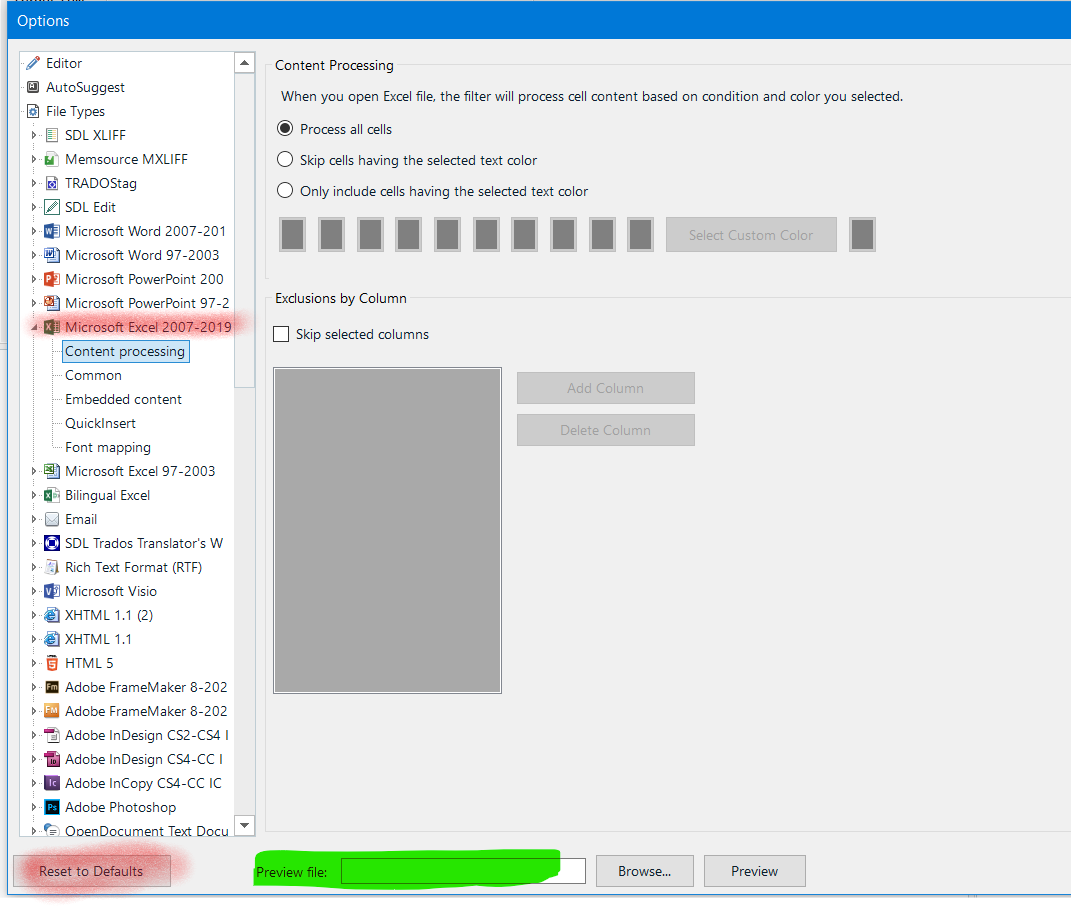Click the Select Custom Color button
The width and height of the screenshot is (1071, 906).
point(751,235)
